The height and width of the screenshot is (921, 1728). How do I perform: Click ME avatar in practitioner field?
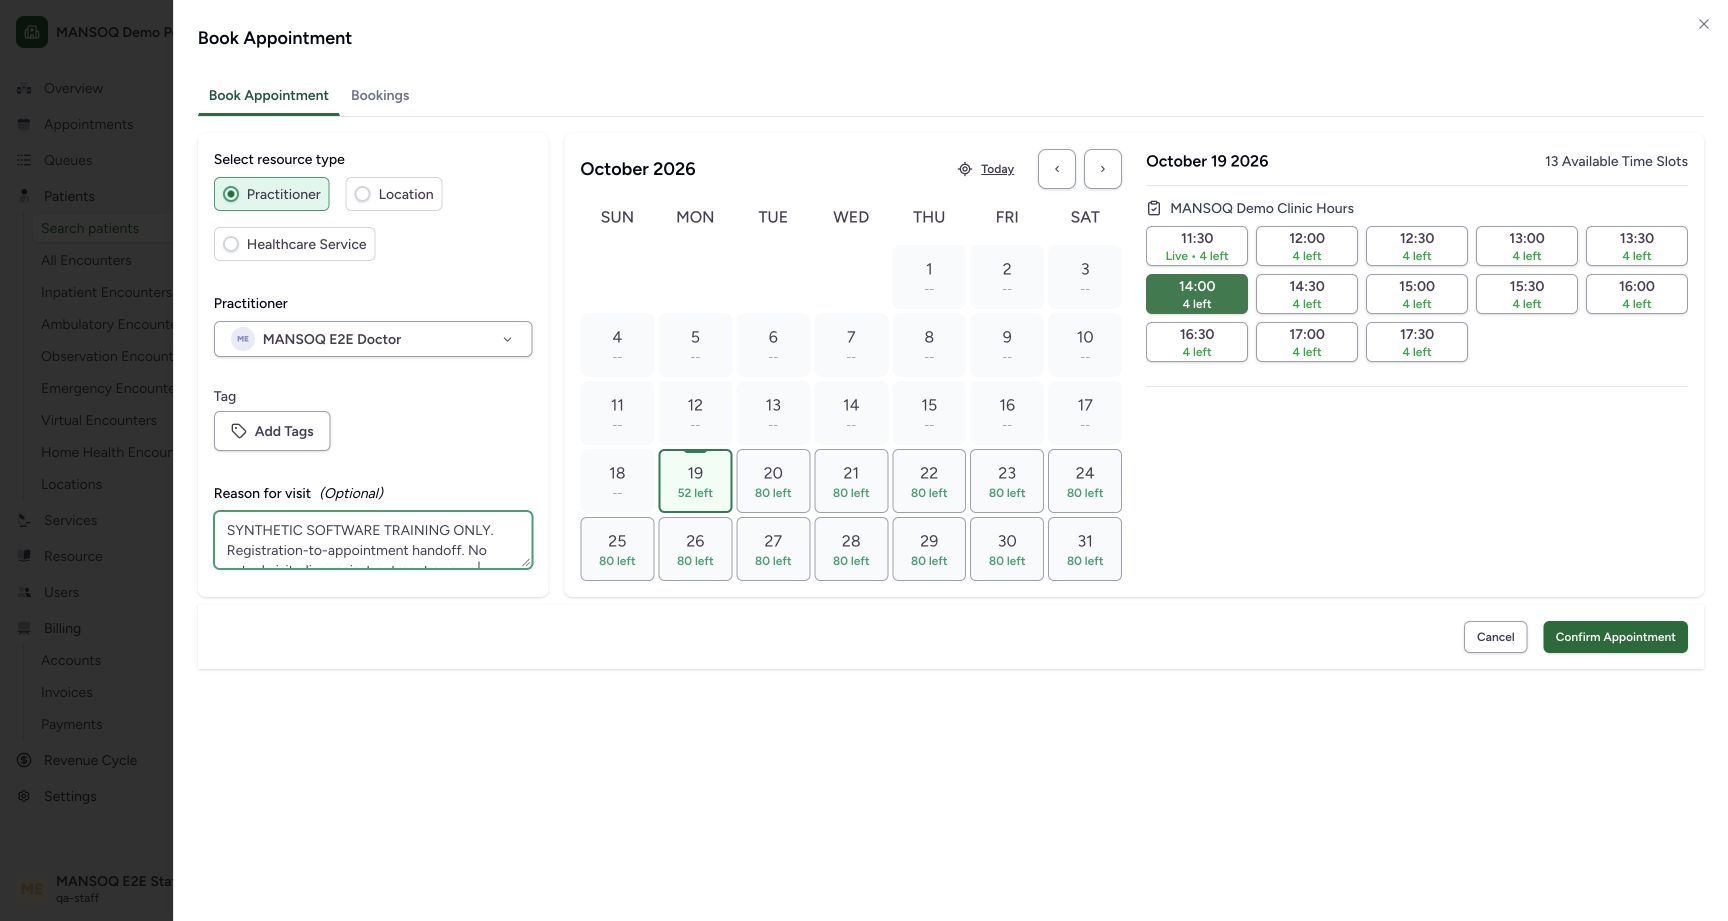(x=243, y=339)
